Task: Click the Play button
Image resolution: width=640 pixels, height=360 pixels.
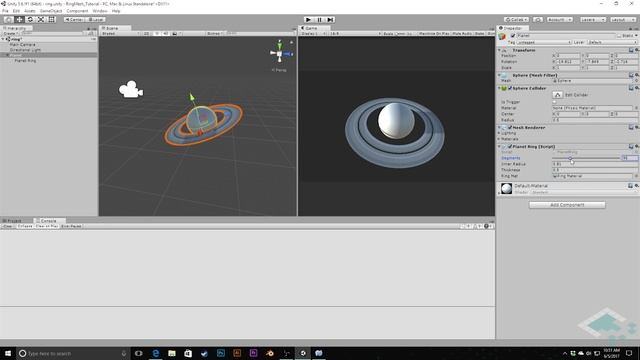Action: pos(309,20)
